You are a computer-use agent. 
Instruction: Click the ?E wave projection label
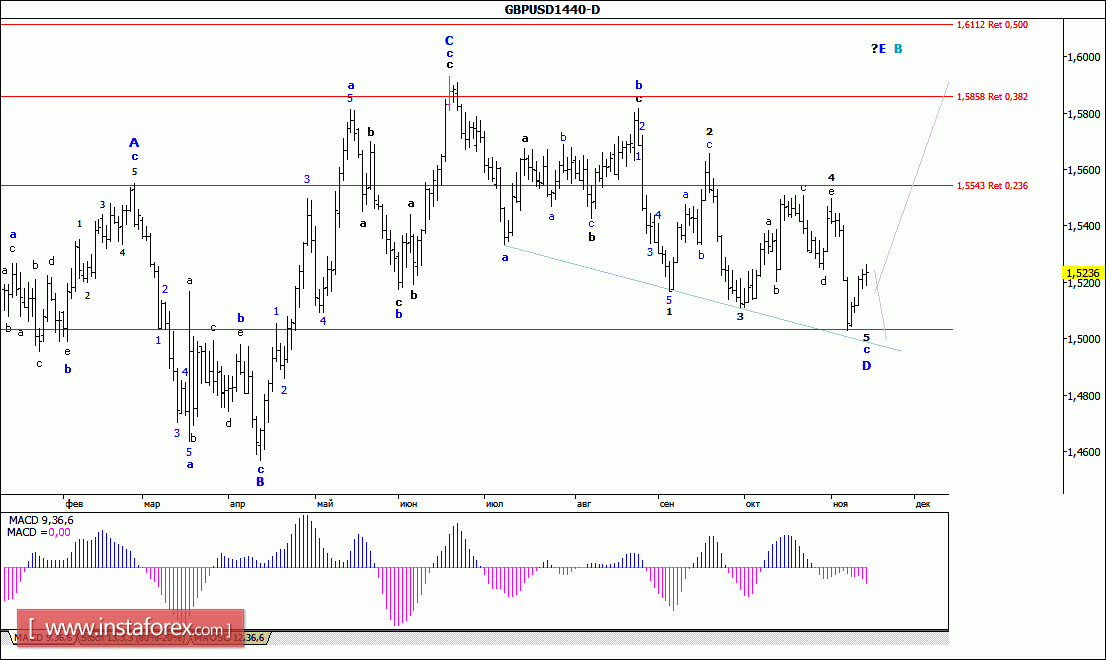[x=878, y=48]
